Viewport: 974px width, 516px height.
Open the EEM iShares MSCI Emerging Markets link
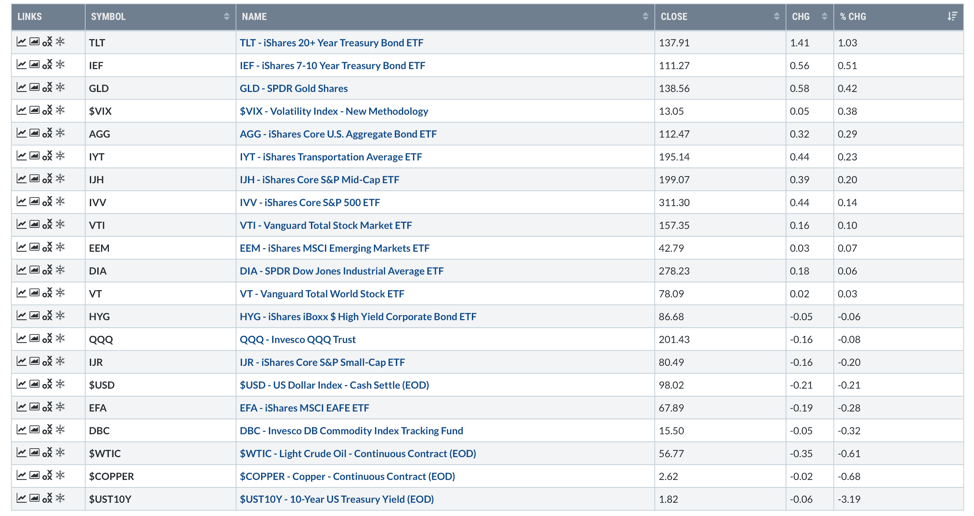(x=335, y=248)
